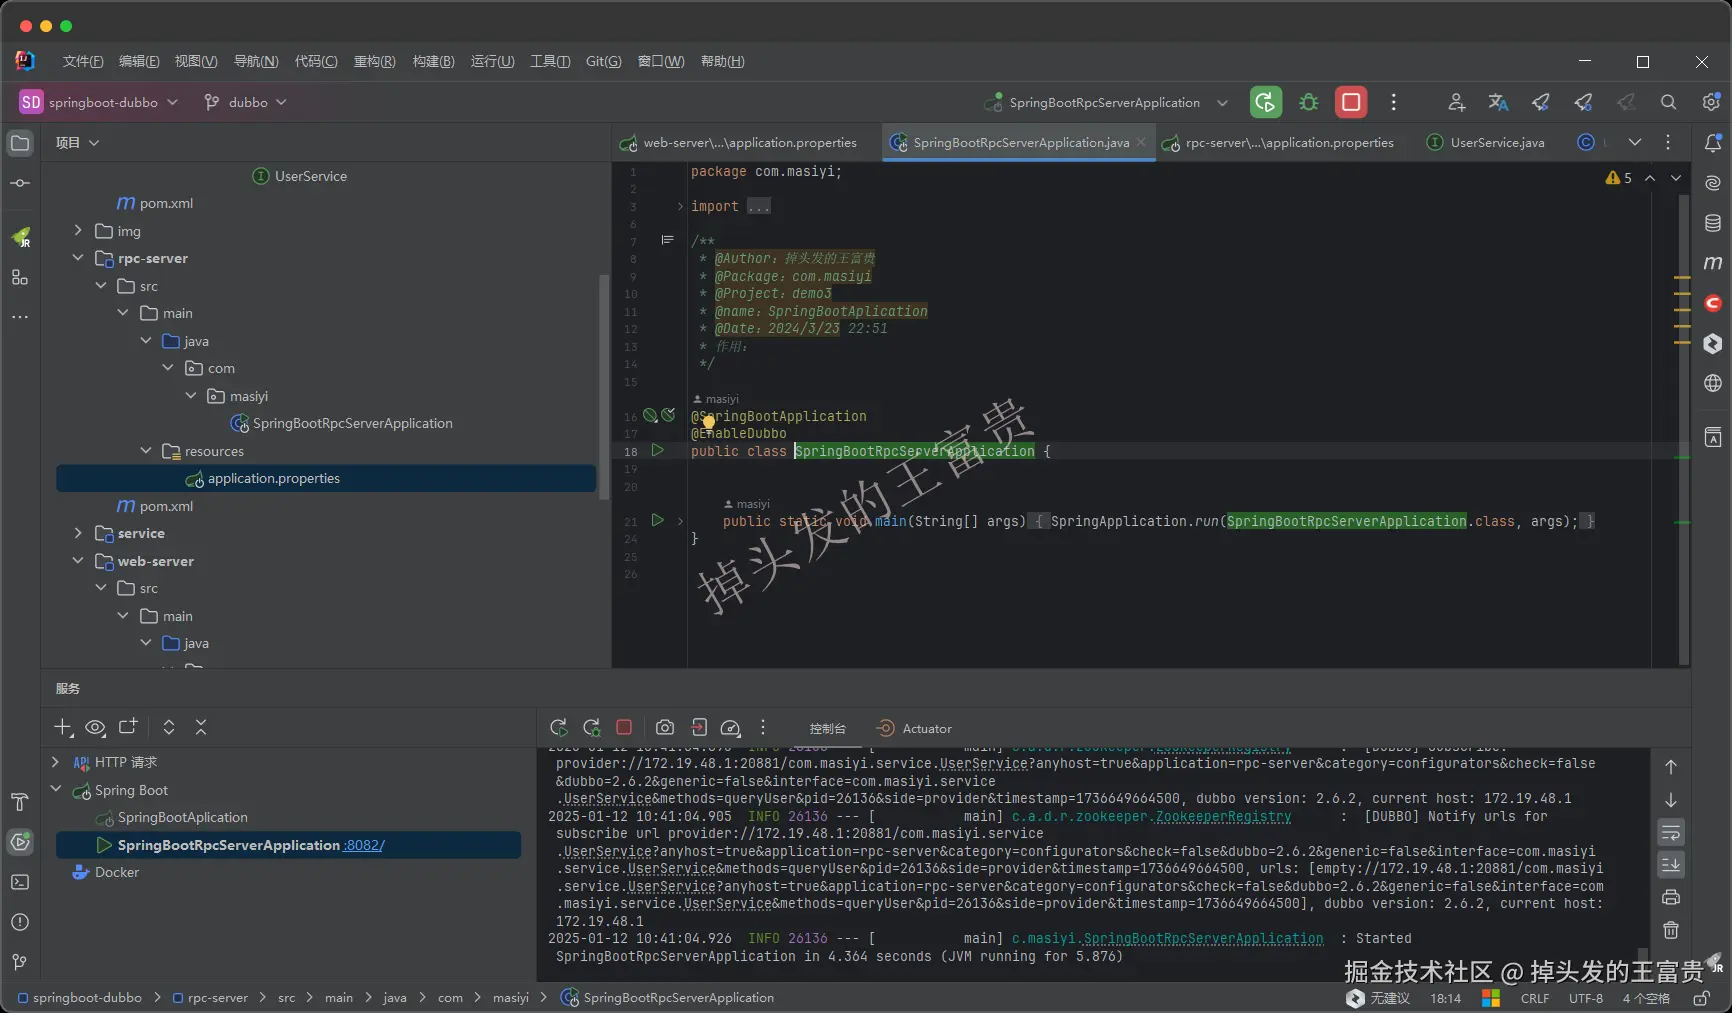Select the Docker service node
This screenshot has width=1732, height=1013.
tap(105, 872)
